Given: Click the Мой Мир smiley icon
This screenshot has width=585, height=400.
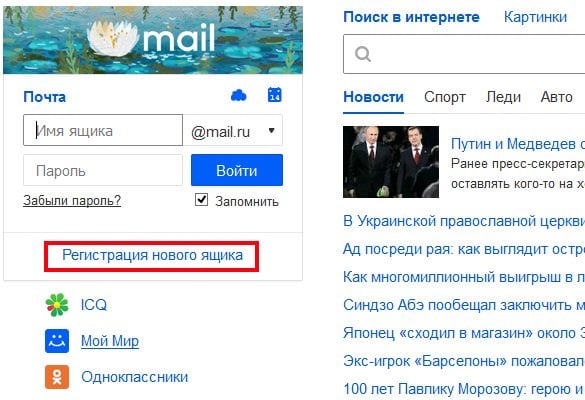Looking at the screenshot, I should (57, 341).
